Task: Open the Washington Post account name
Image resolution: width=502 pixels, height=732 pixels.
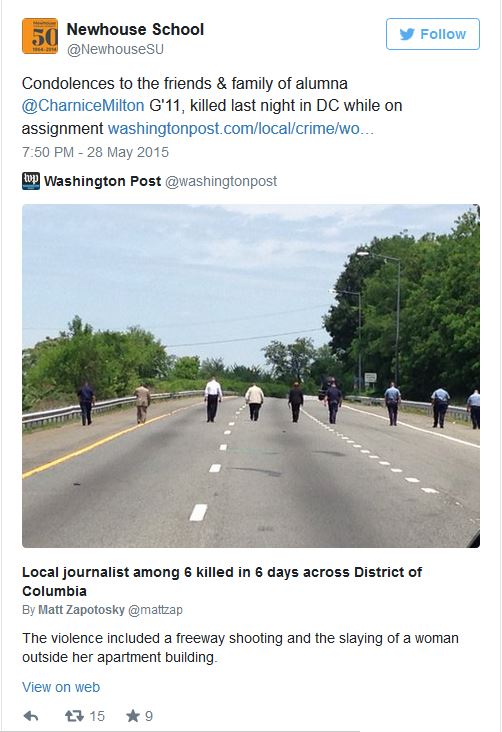Action: click(102, 181)
